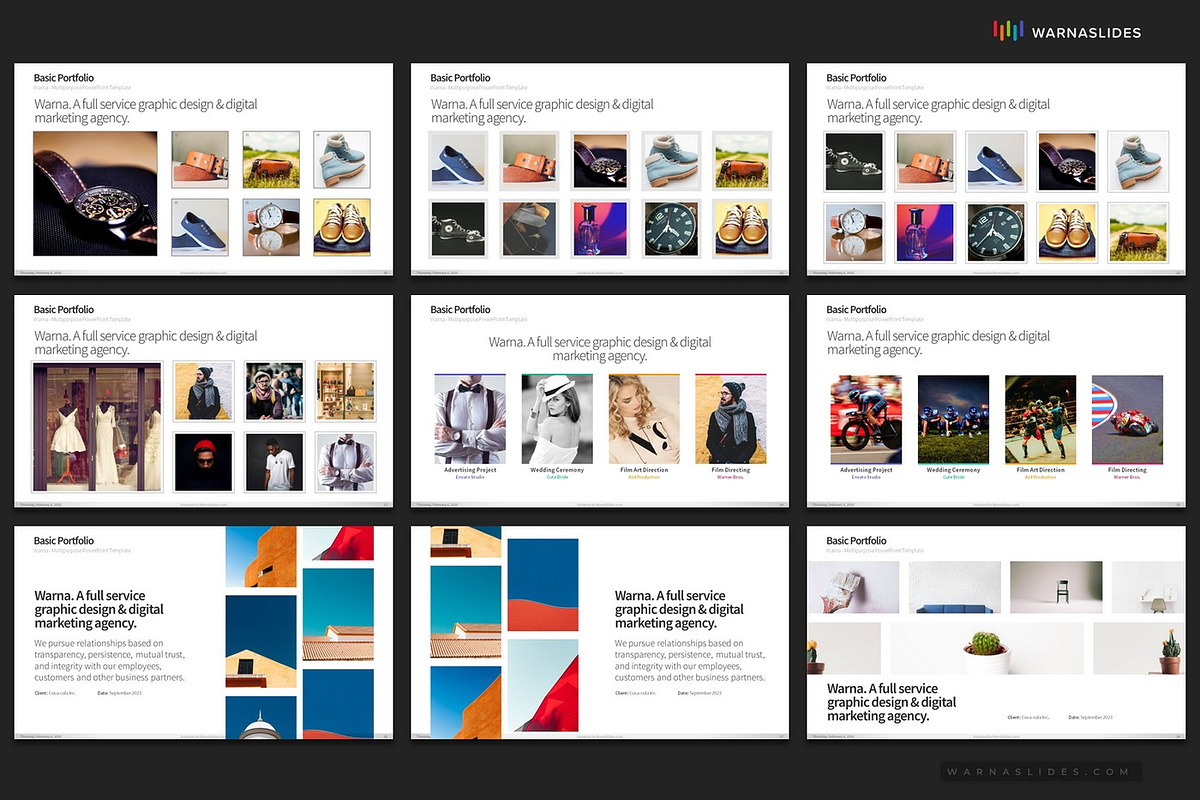Select the white dome building photo
Image resolution: width=1200 pixels, height=800 pixels.
pos(261,718)
